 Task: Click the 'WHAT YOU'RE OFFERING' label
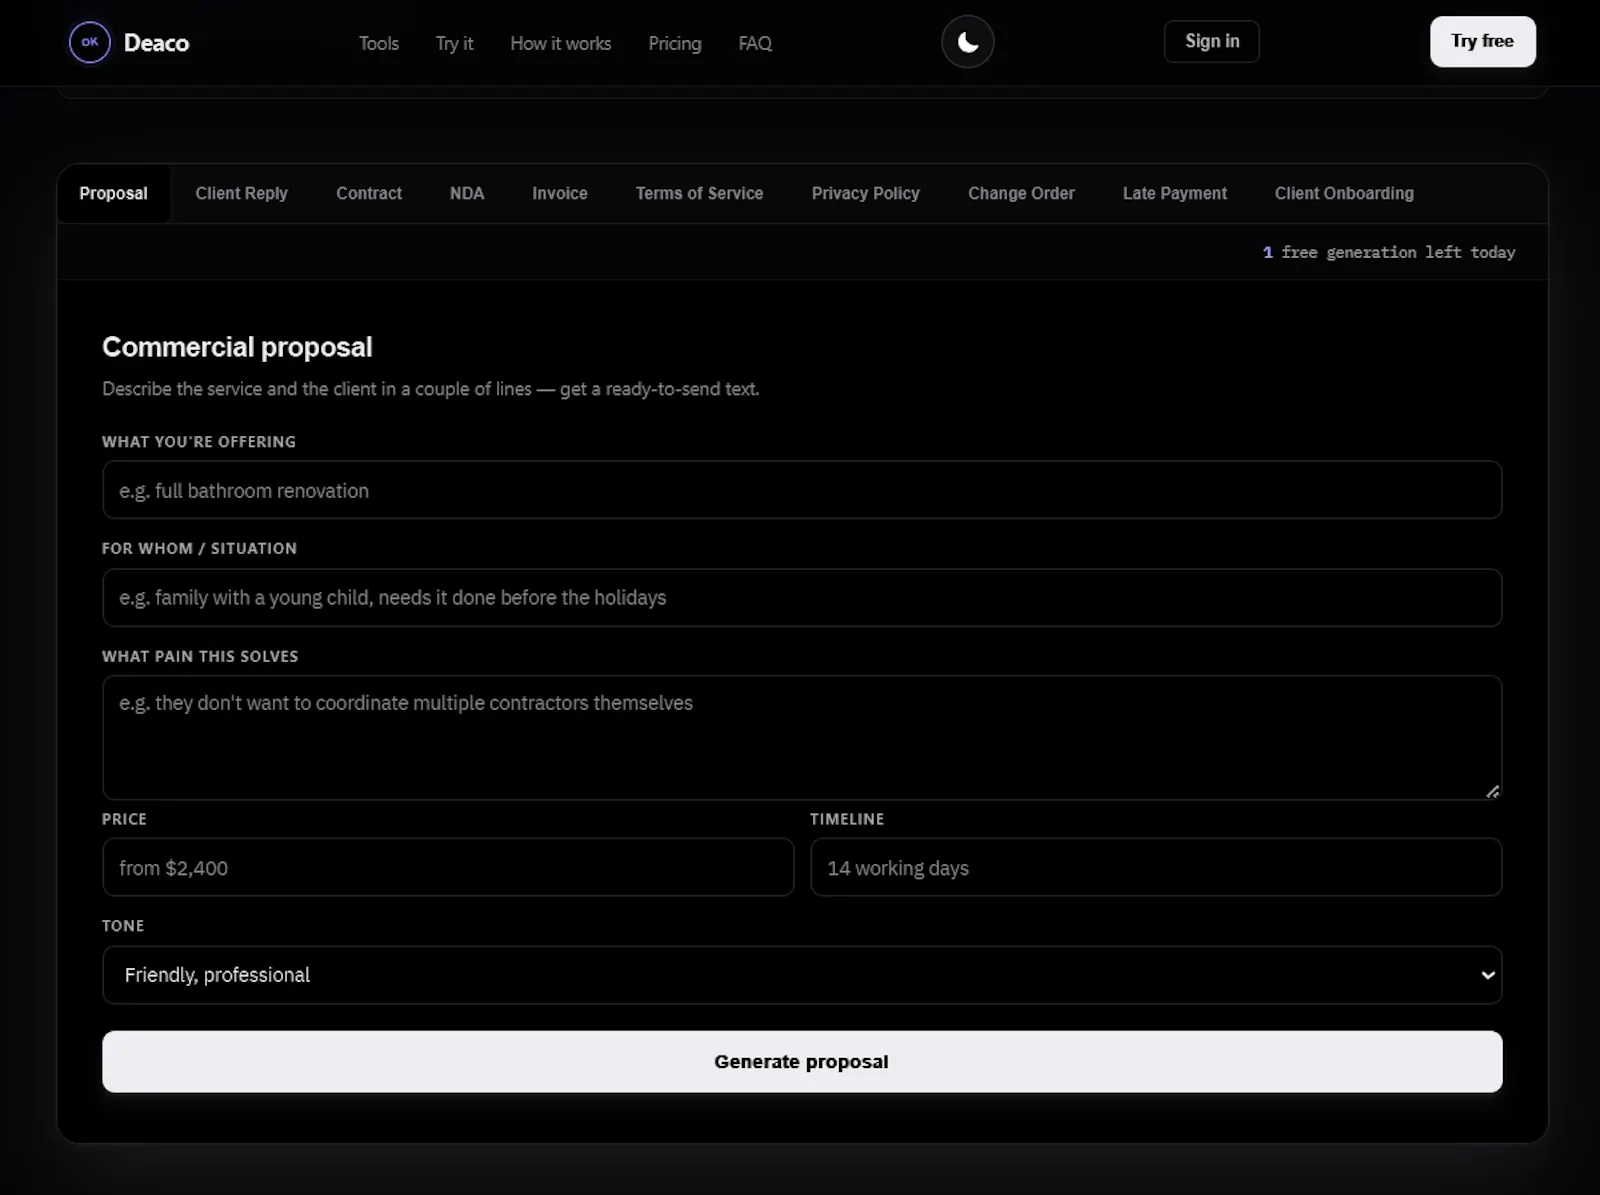point(199,442)
